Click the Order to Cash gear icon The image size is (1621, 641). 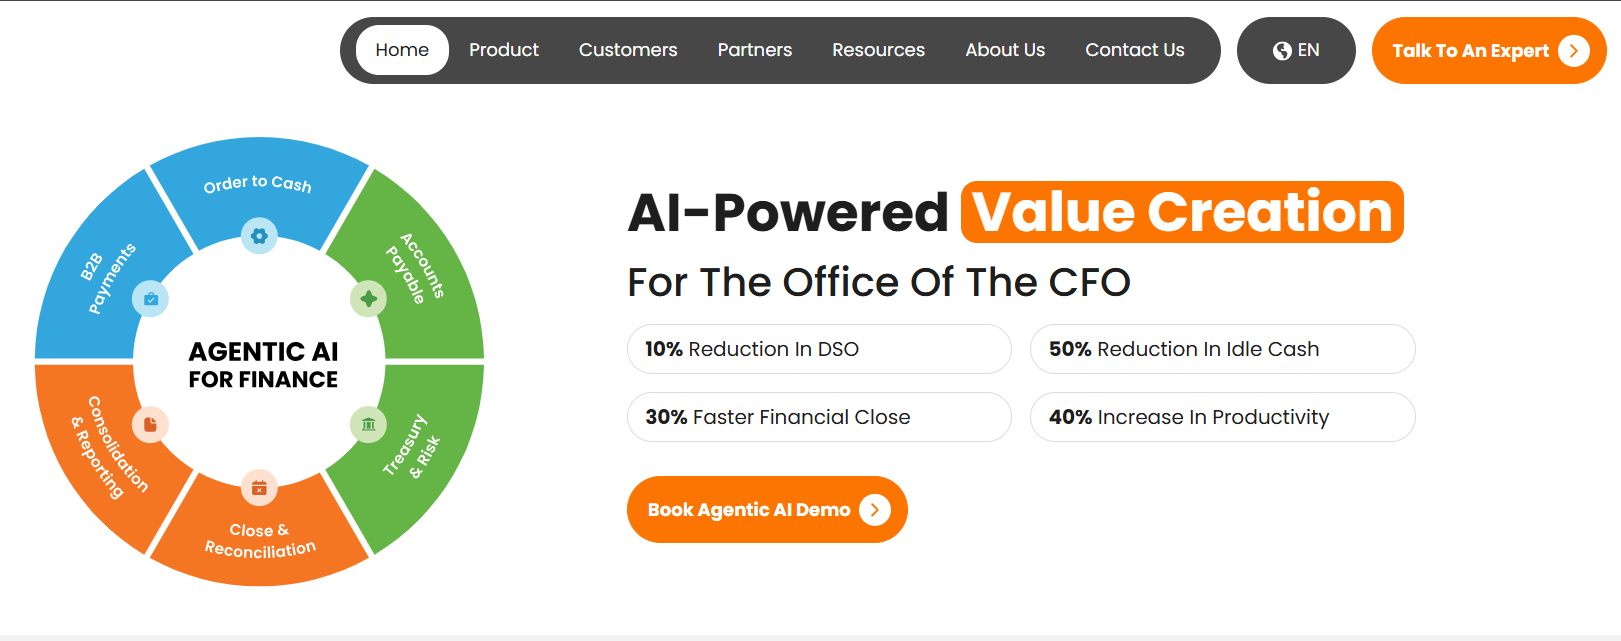coord(259,236)
